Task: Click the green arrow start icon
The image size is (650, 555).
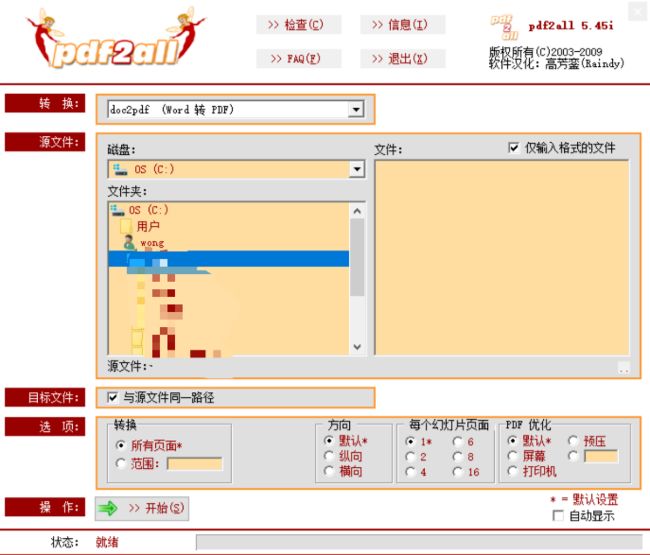Action: (x=108, y=508)
